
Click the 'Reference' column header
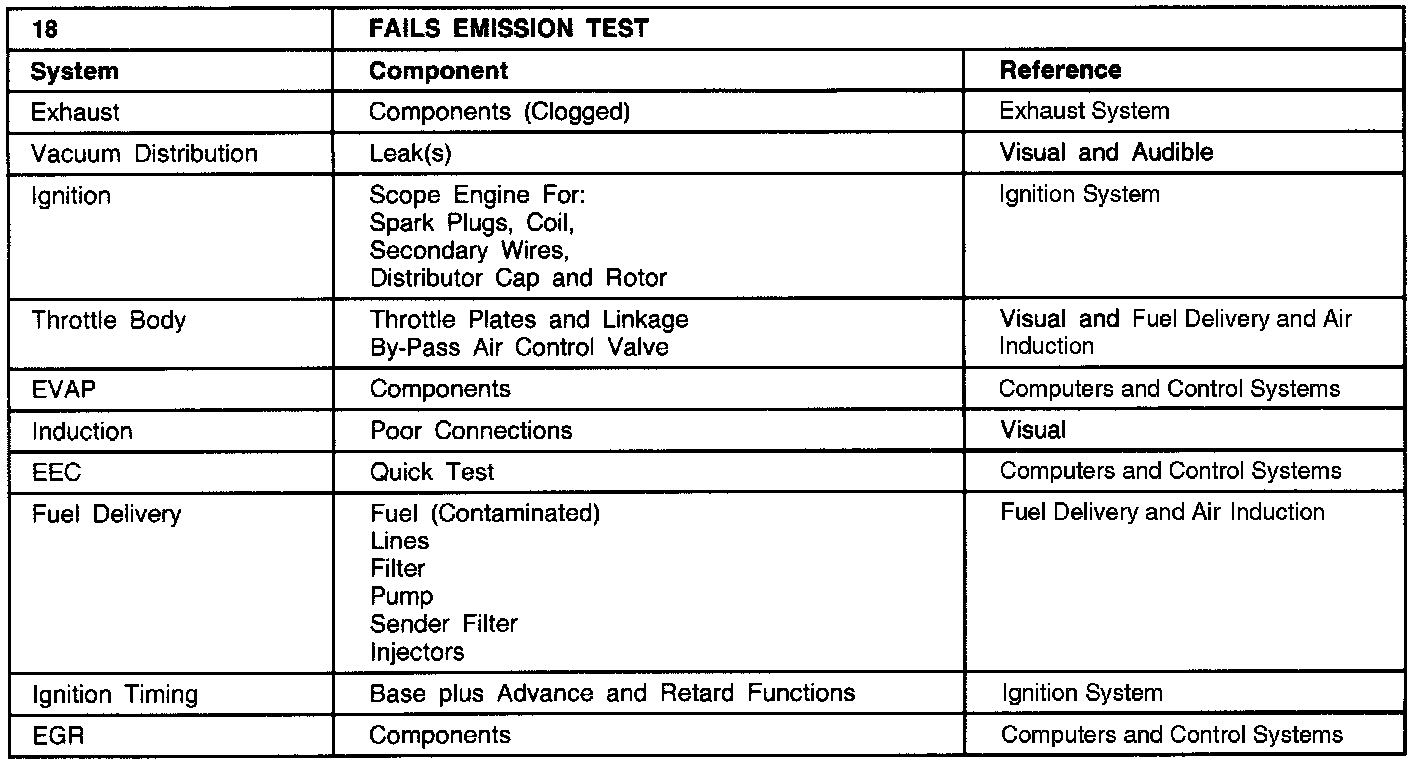[x=1060, y=71]
